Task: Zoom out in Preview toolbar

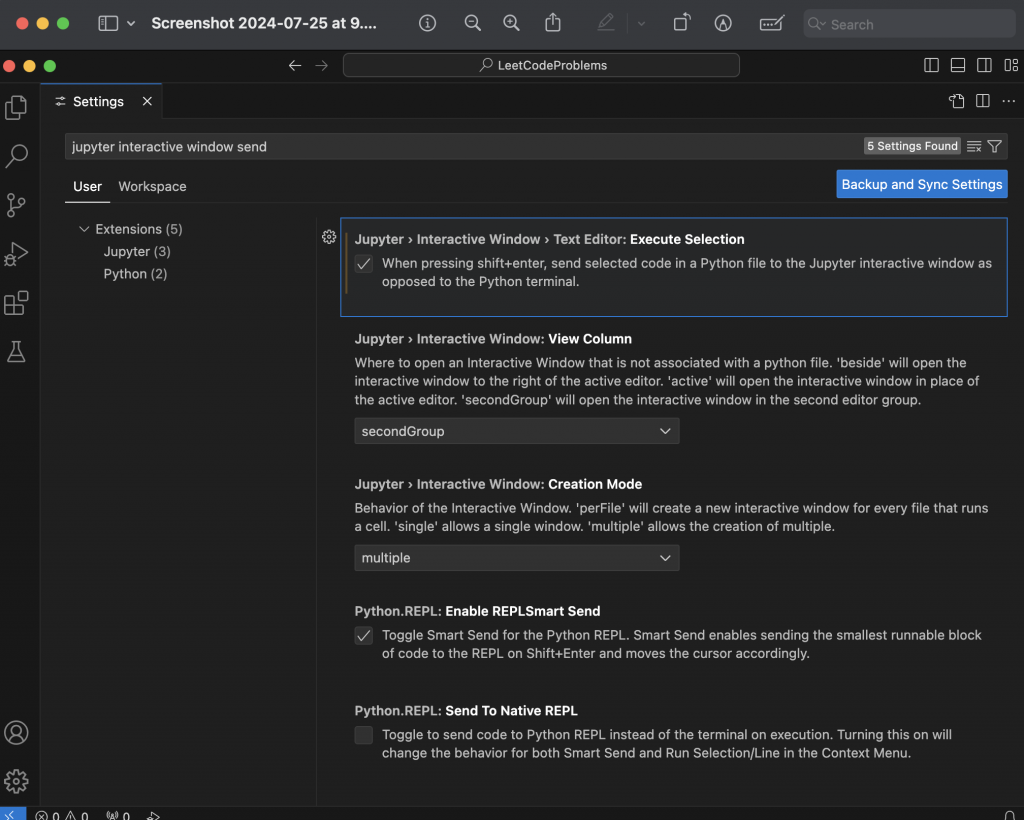Action: pyautogui.click(x=473, y=24)
